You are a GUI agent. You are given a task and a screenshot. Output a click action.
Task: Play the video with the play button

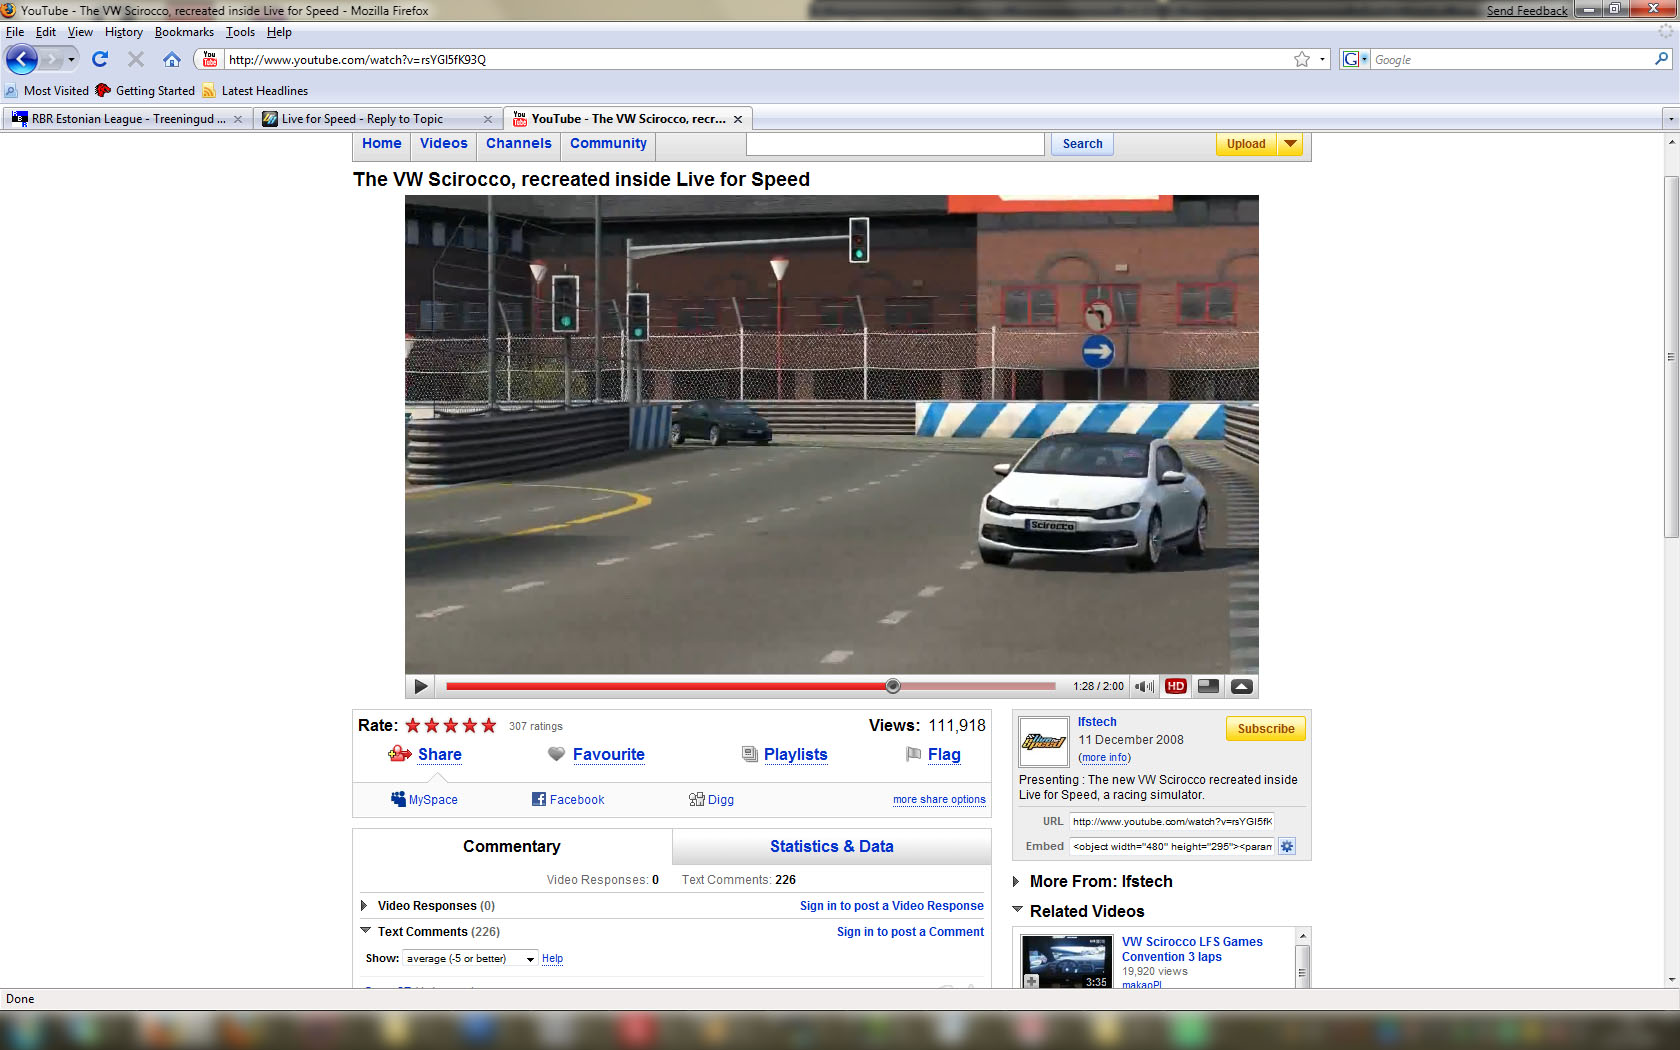pos(421,686)
